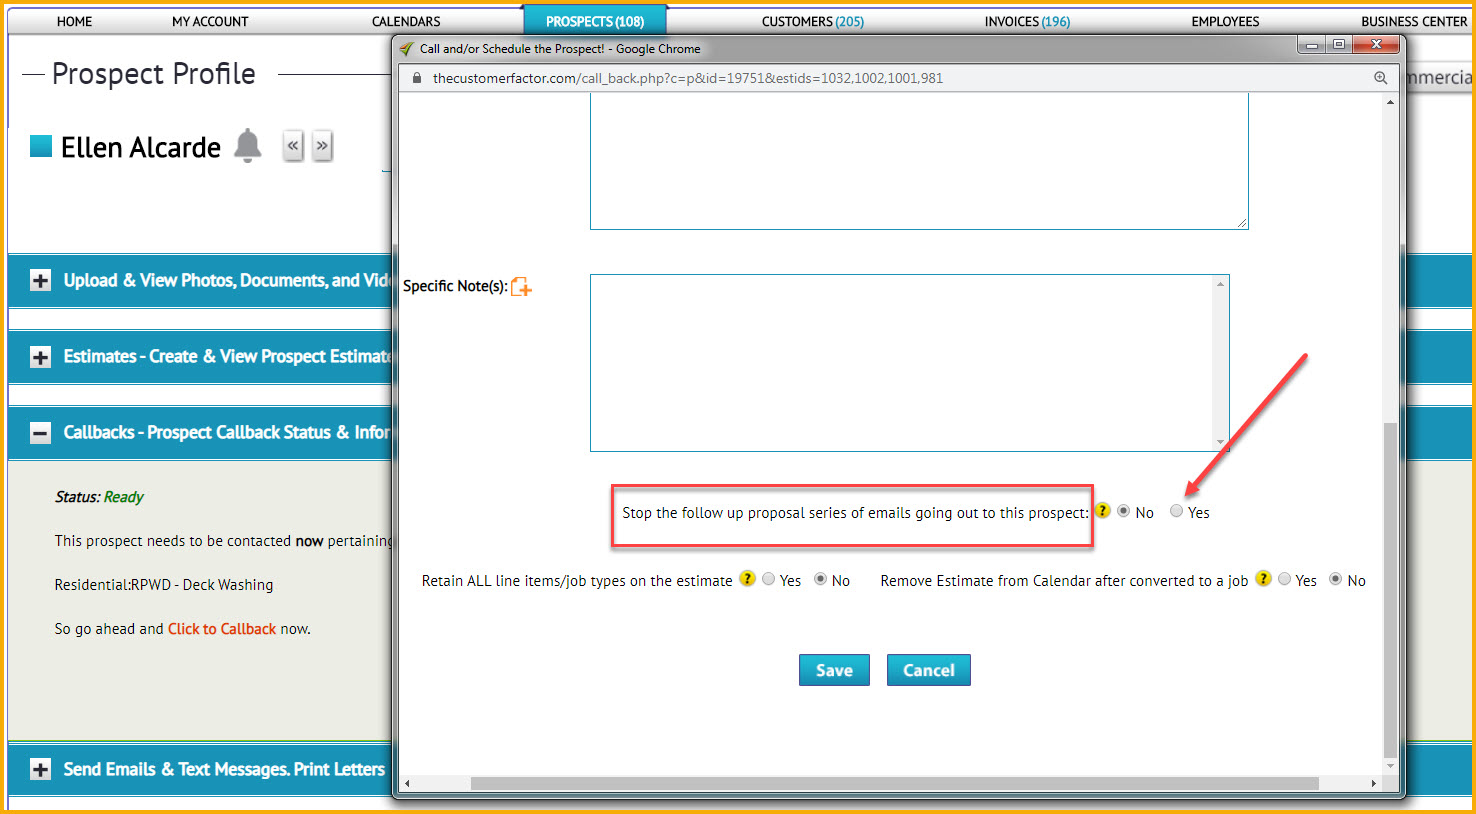Open the EMPLOYEES menu
The image size is (1476, 814).
point(1225,21)
